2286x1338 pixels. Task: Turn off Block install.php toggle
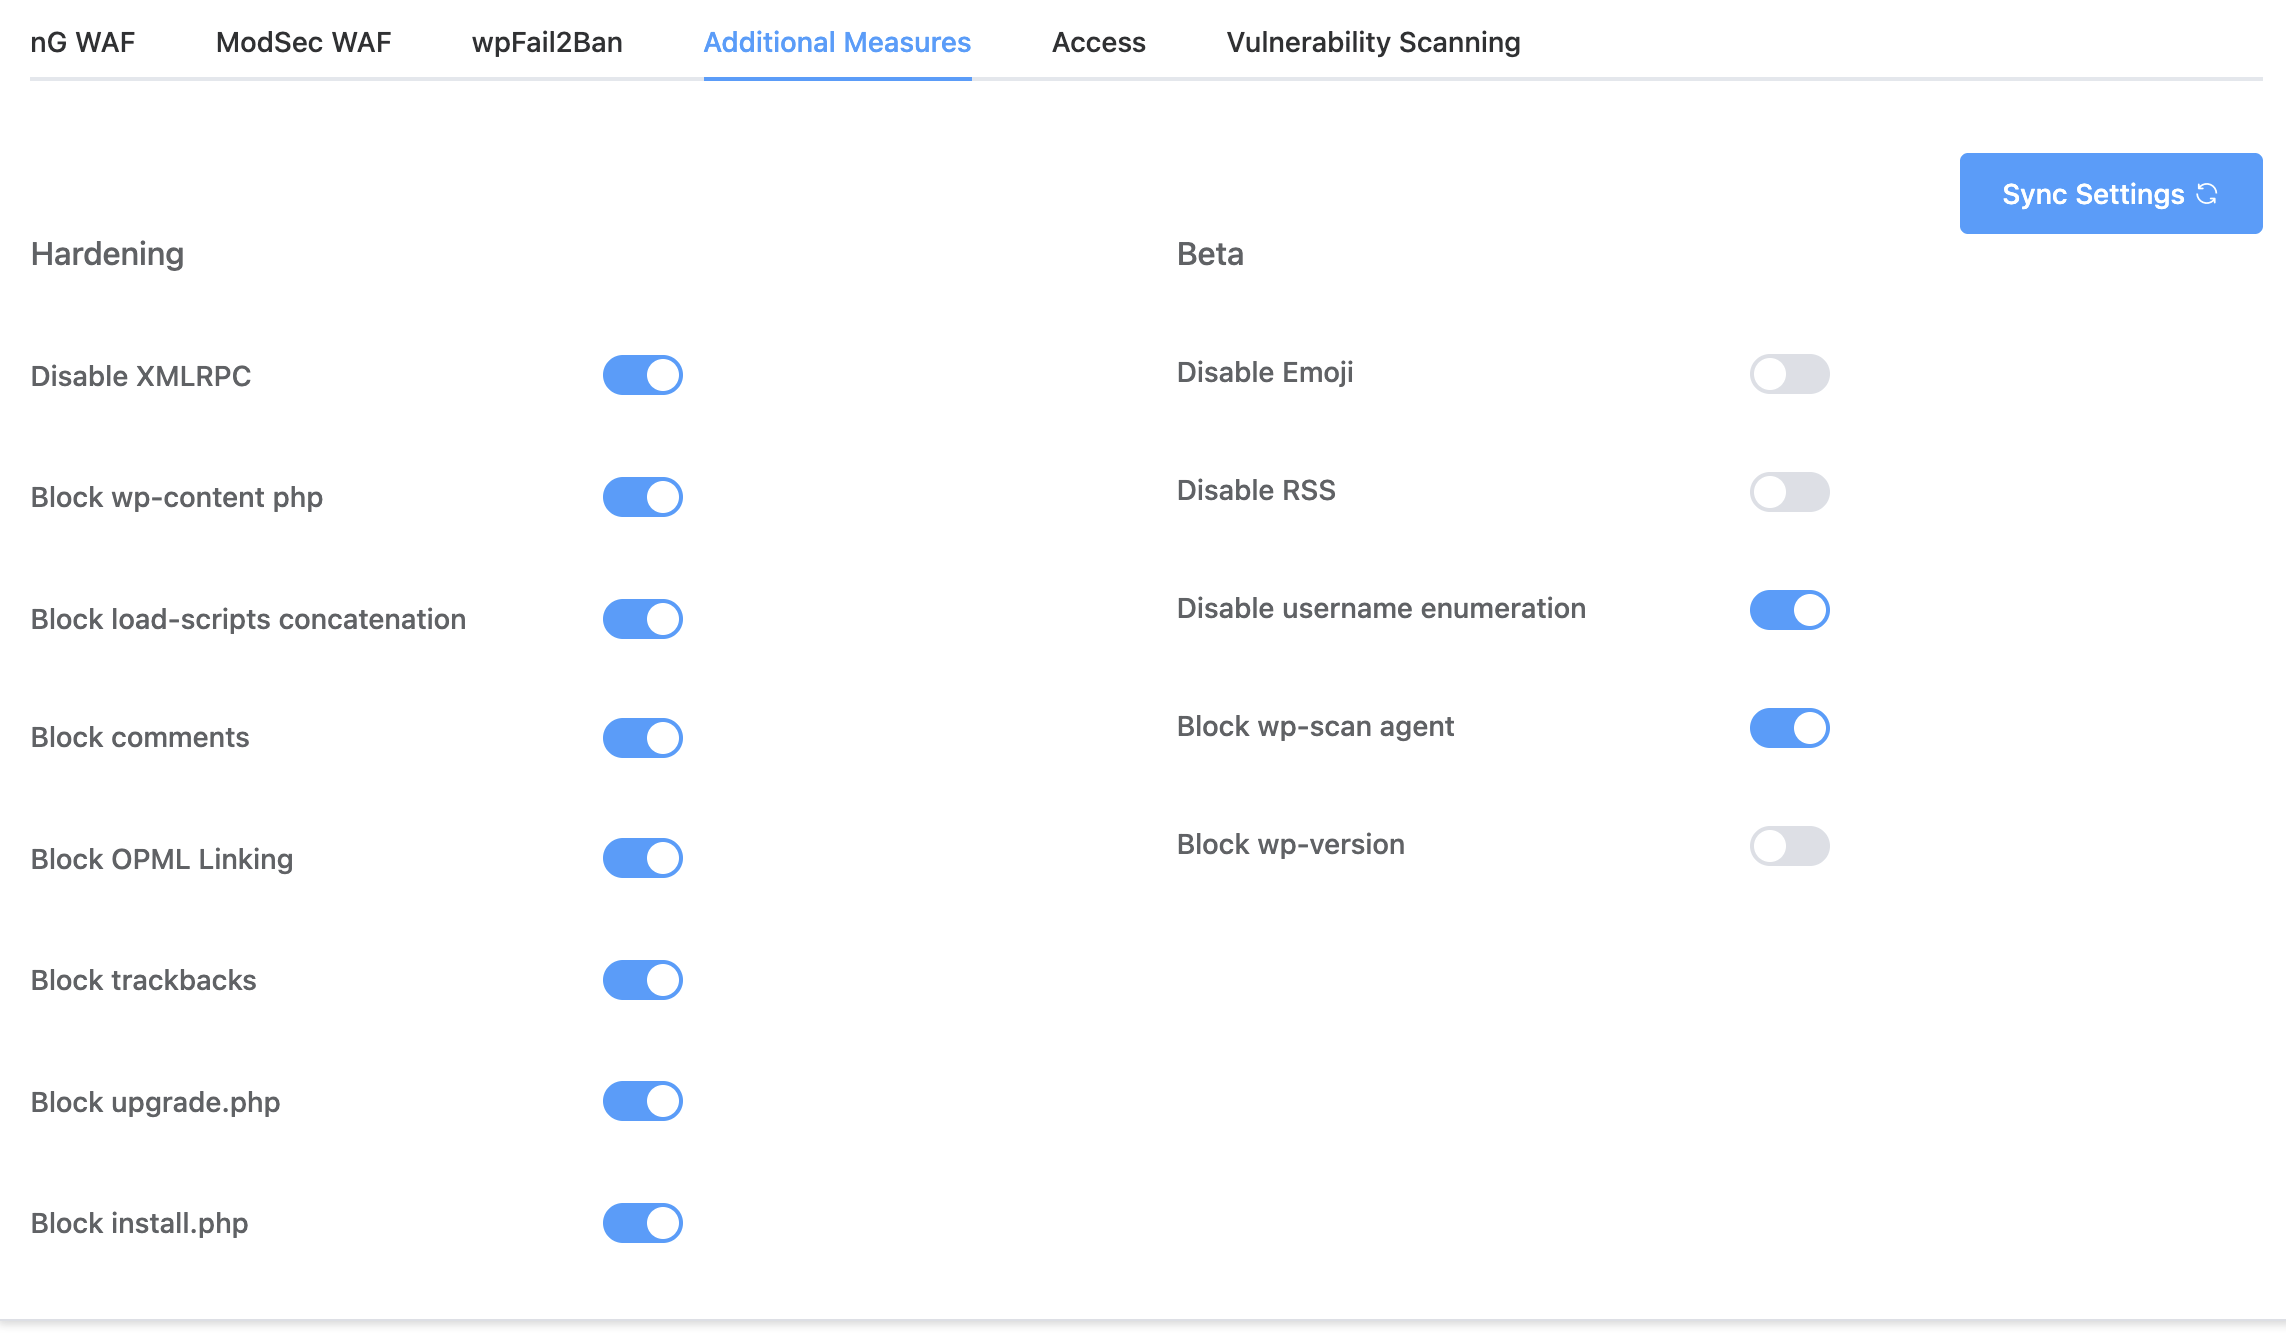point(642,1223)
